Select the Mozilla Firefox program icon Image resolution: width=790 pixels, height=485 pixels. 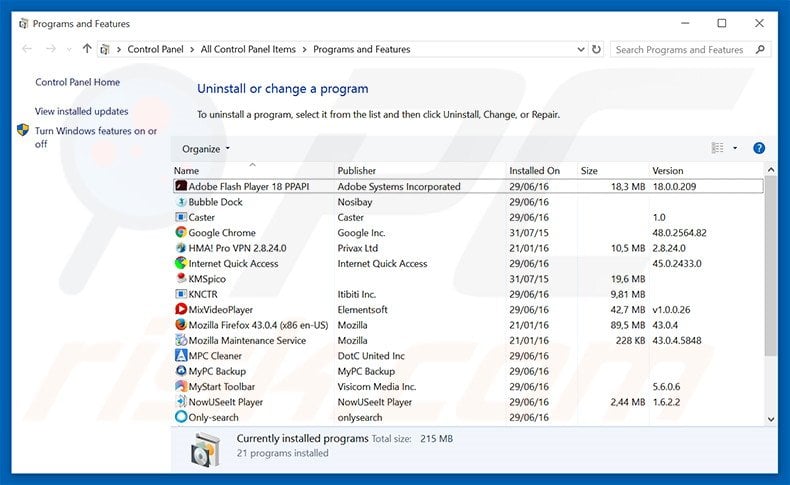(181, 325)
